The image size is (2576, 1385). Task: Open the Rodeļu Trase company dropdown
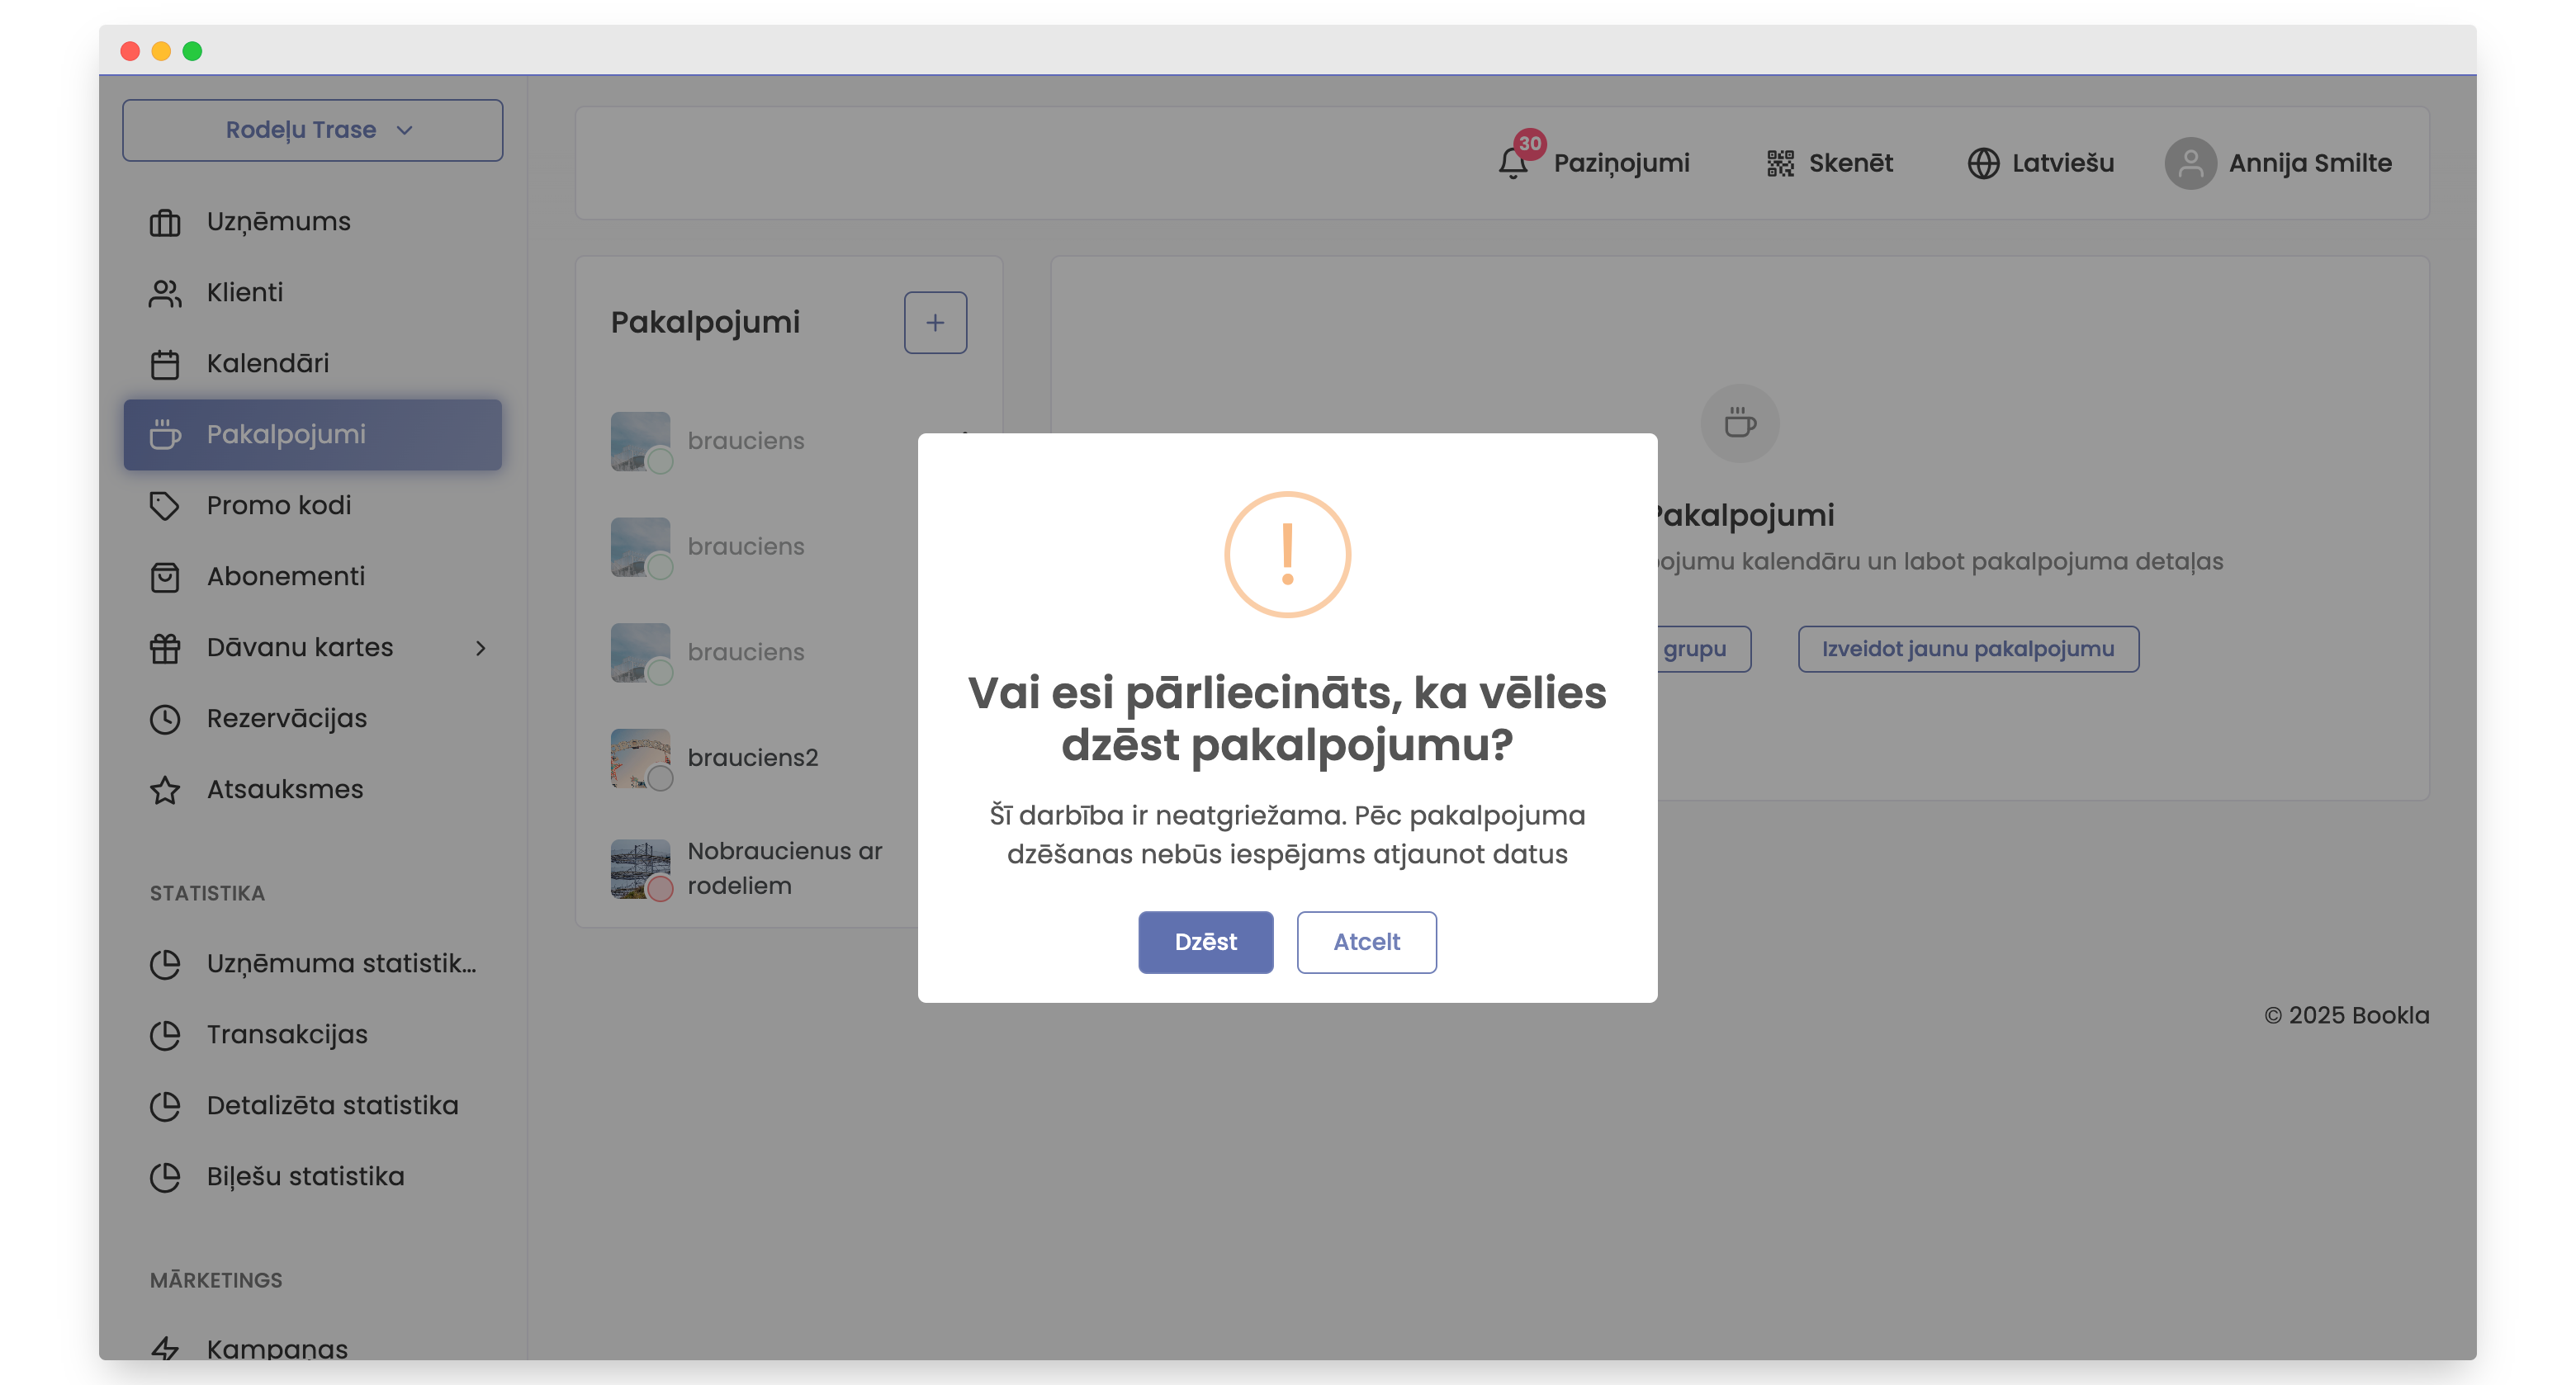pos(312,130)
